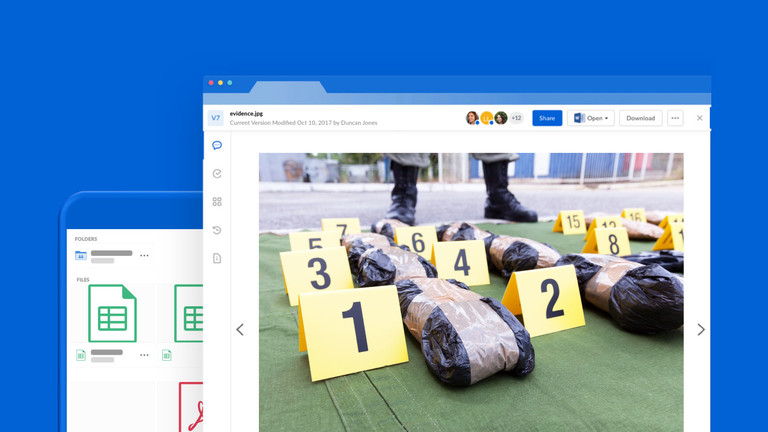768x432 pixels.
Task: Go to the next image with right arrow
Action: pos(700,330)
